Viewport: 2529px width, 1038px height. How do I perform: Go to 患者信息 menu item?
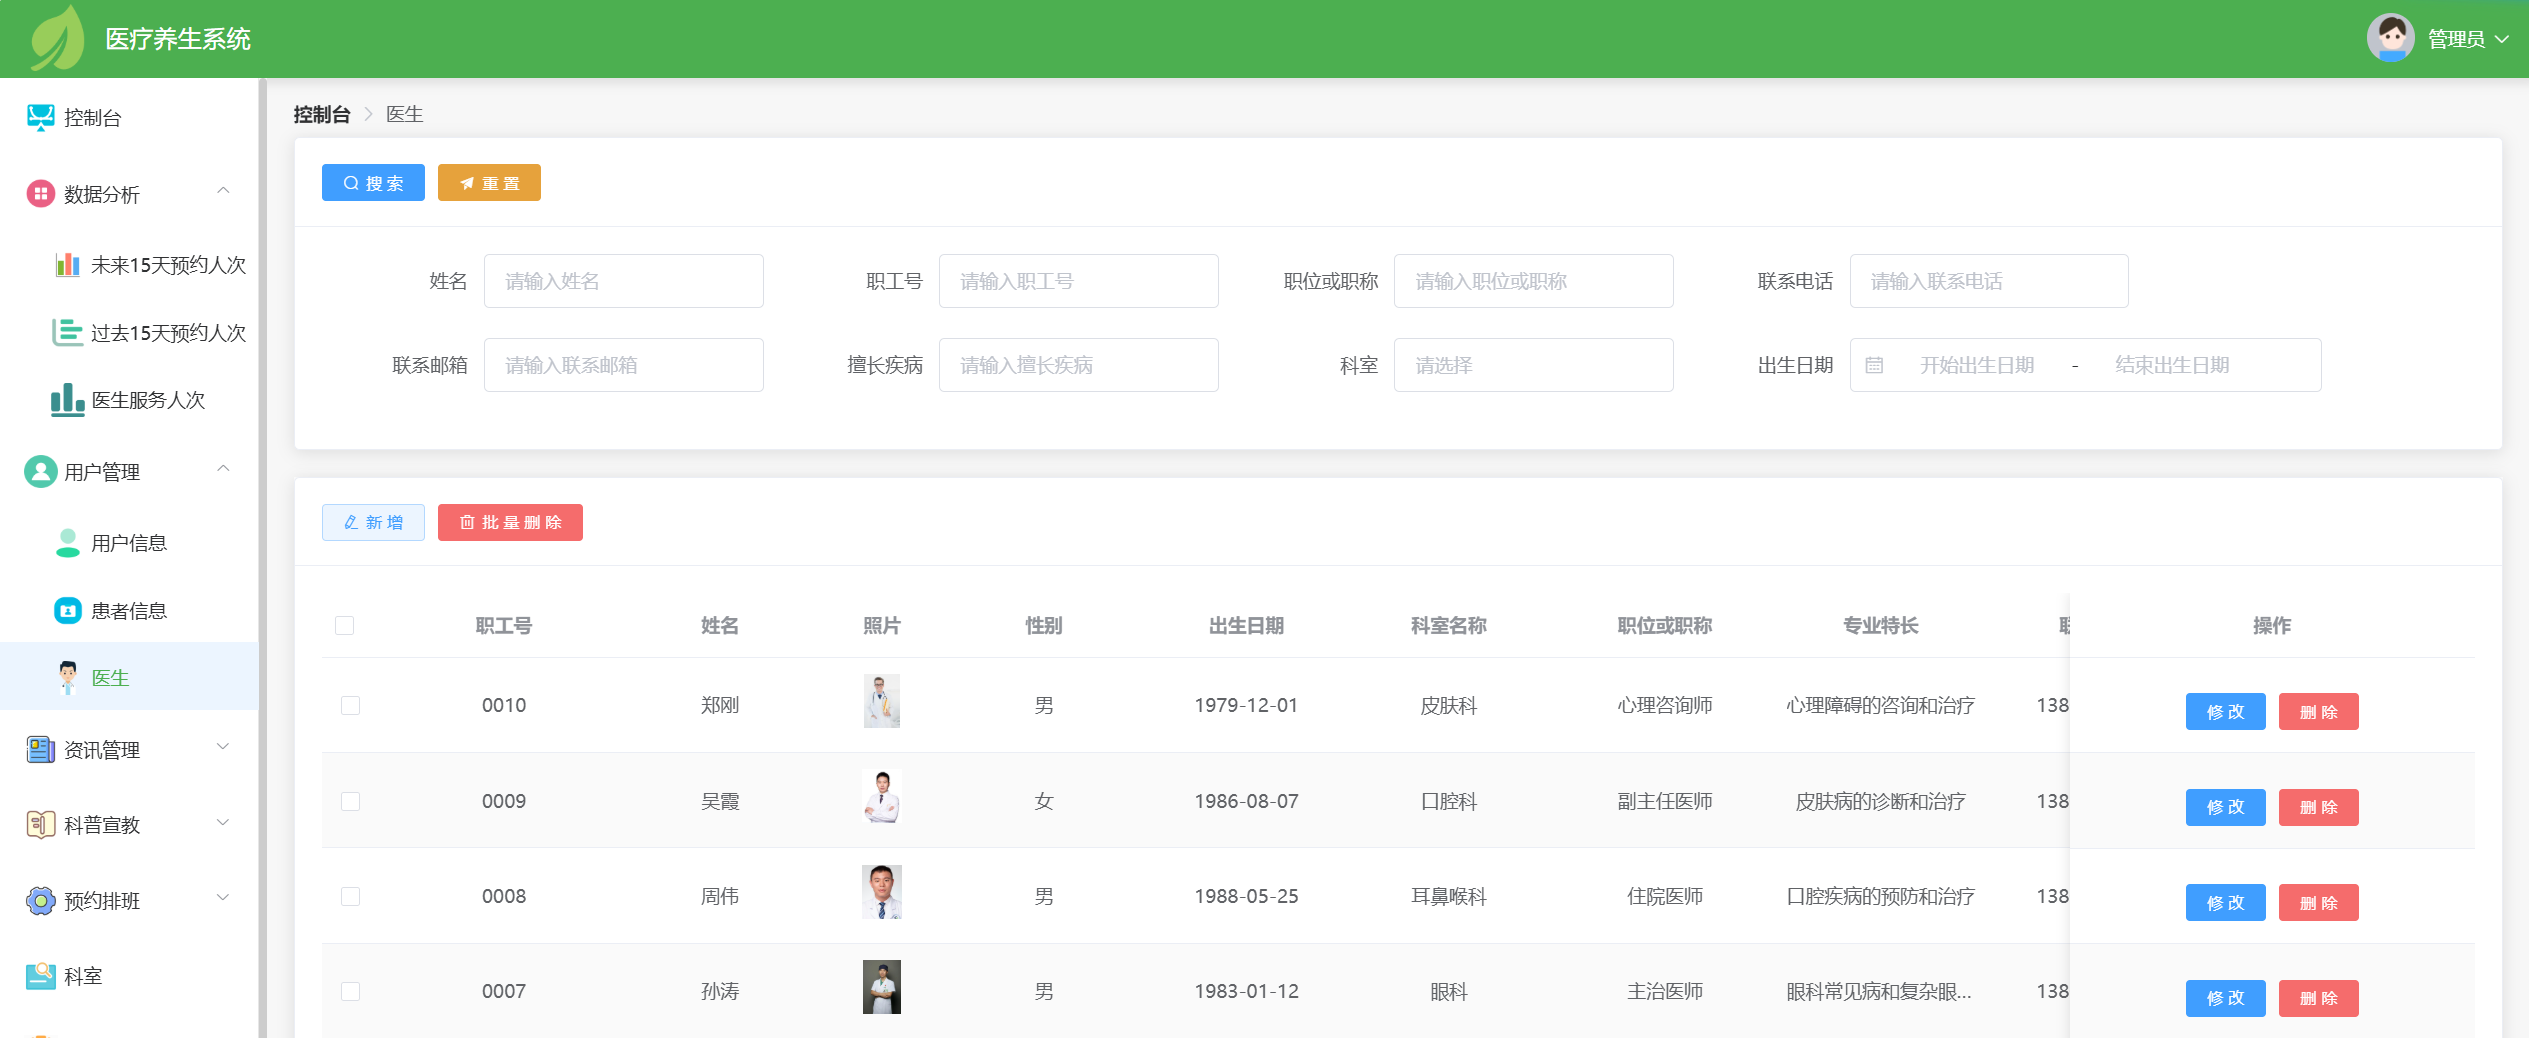(x=130, y=610)
